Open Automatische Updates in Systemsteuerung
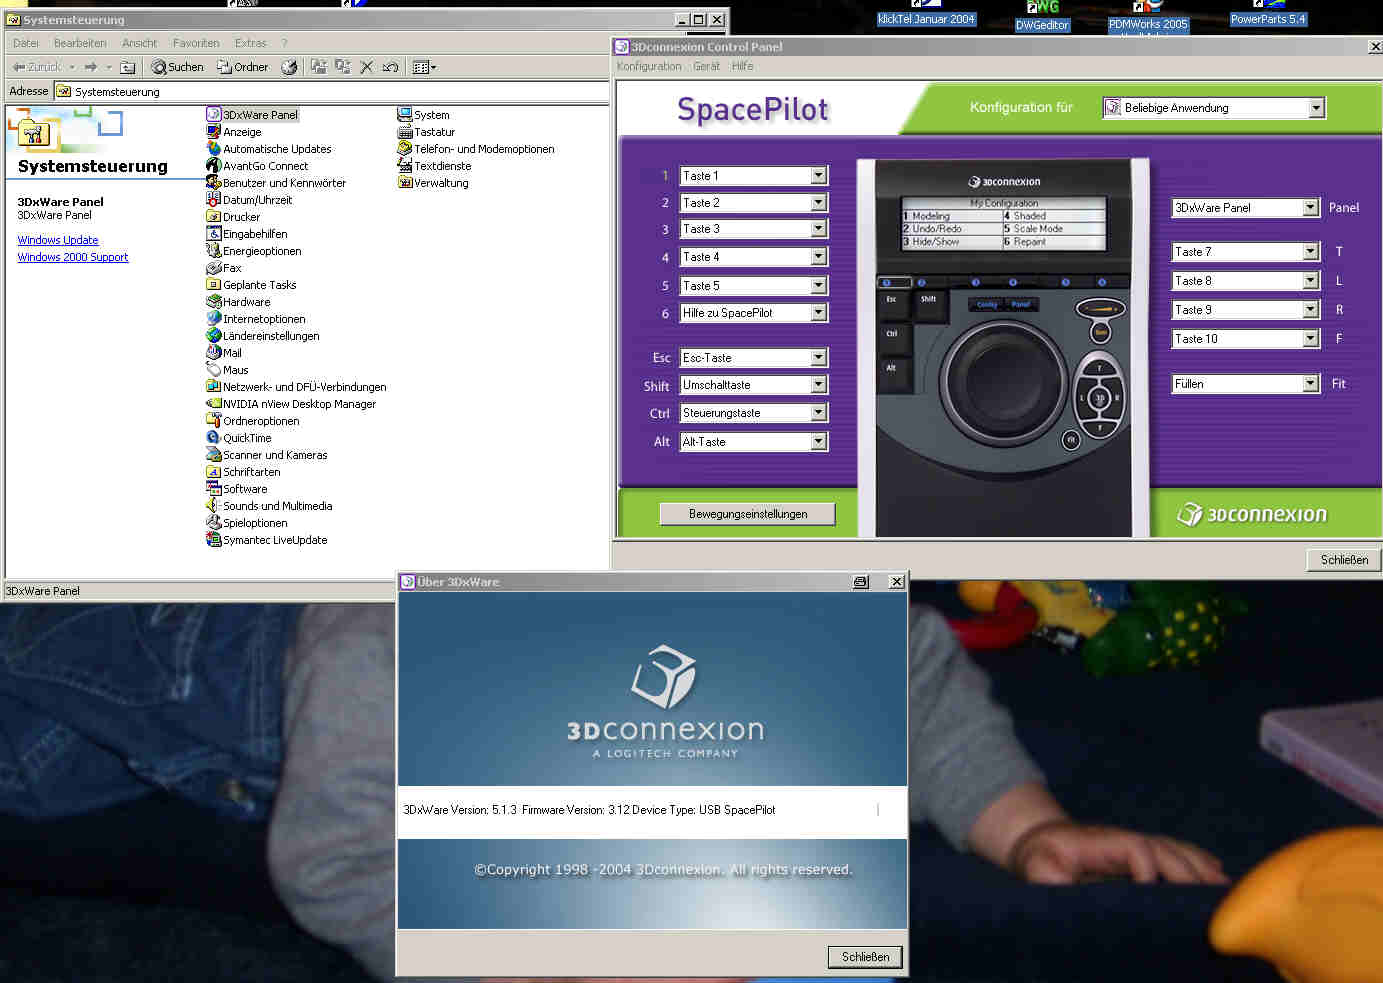This screenshot has width=1383, height=983. click(x=268, y=149)
